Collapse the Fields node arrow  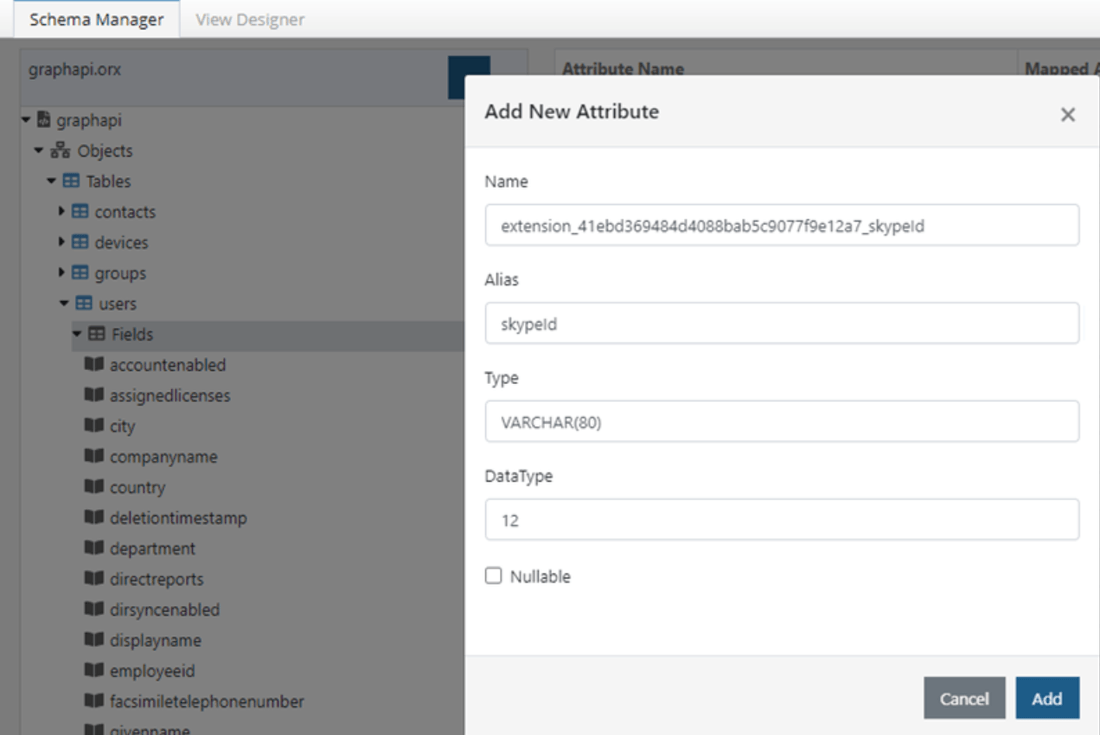pos(77,334)
